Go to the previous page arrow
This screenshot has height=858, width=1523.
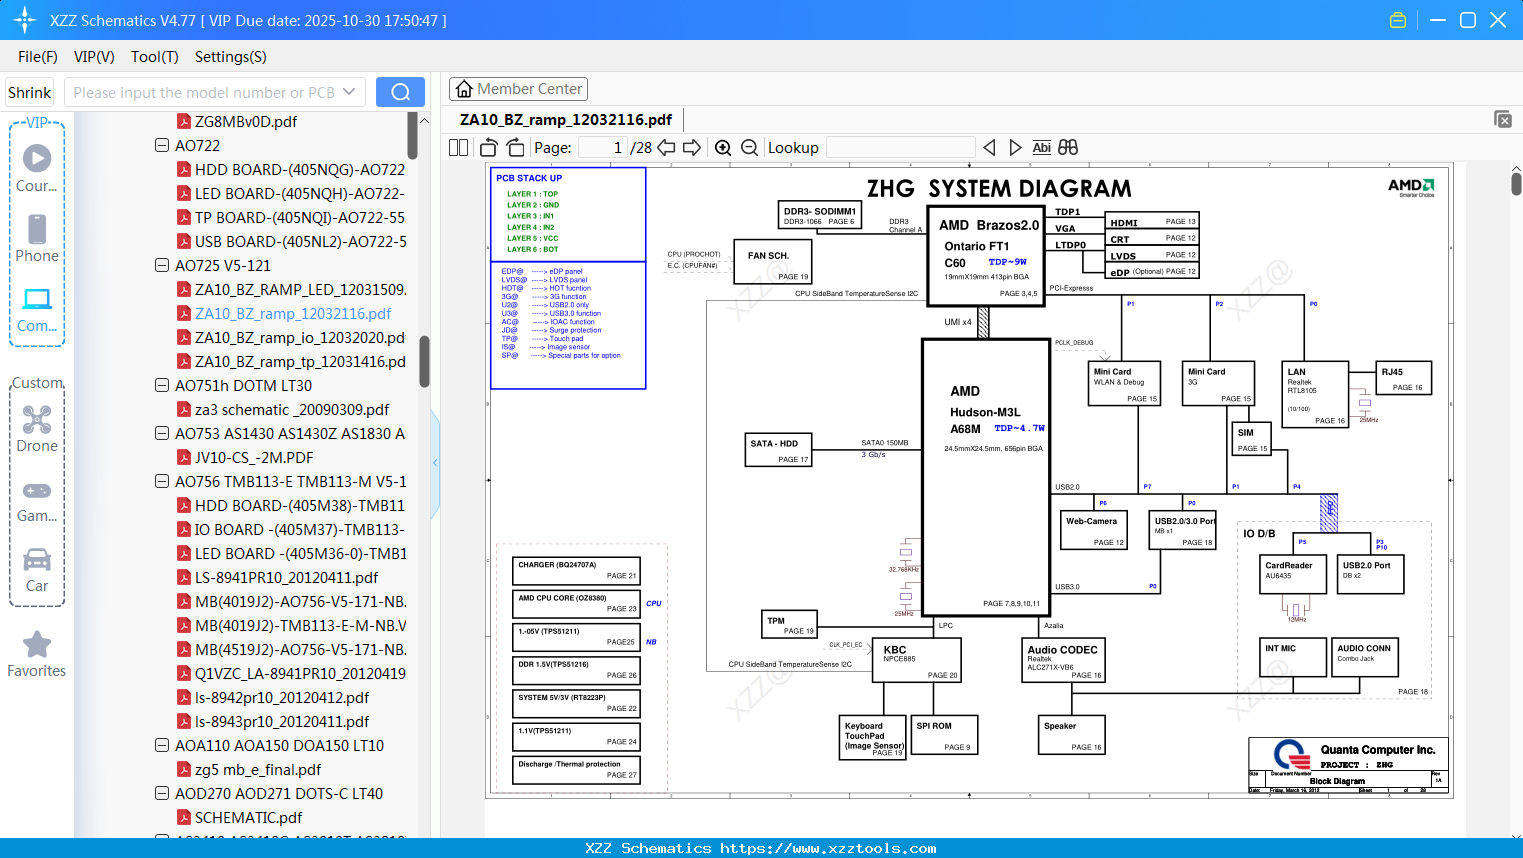point(666,148)
